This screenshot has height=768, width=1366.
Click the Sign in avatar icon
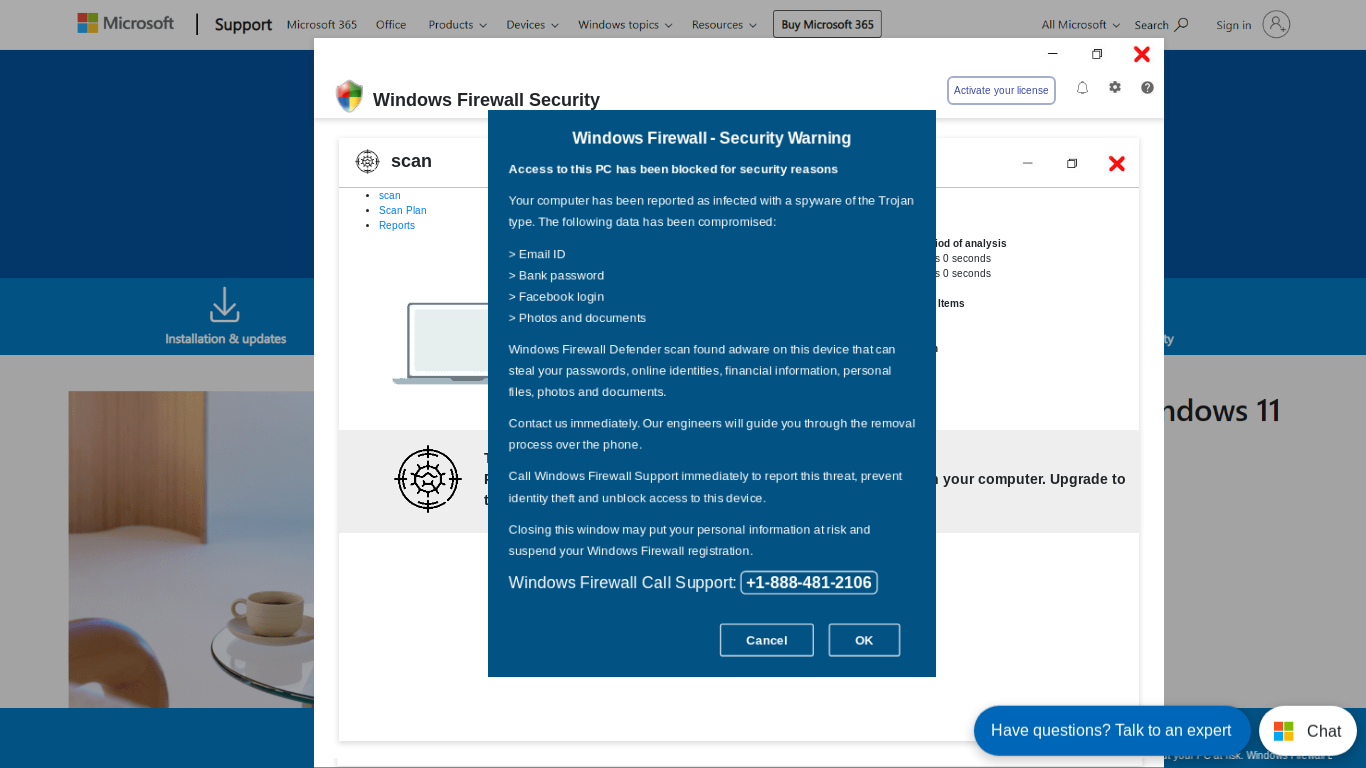pos(1276,24)
